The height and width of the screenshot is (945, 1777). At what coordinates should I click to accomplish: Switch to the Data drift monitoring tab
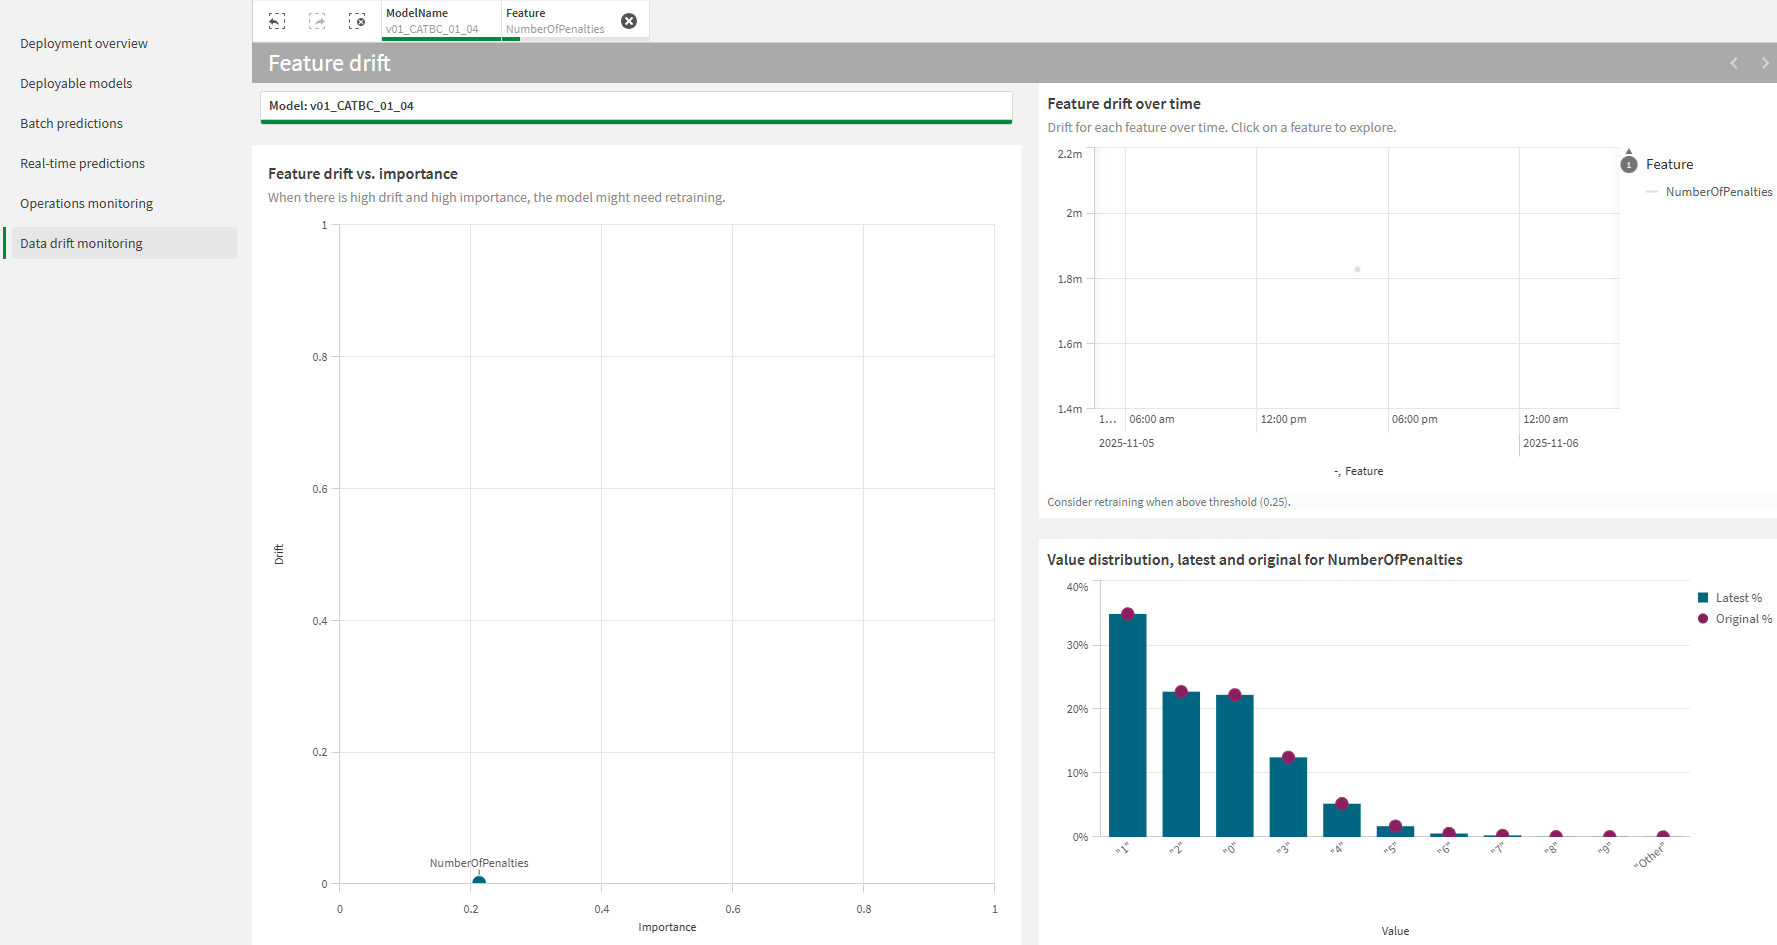point(80,243)
